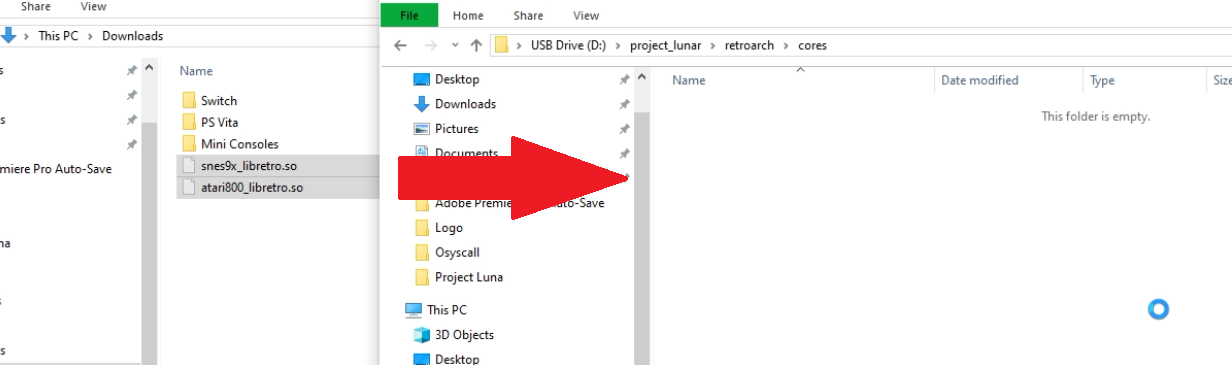Open recent locations dropdown arrow

(x=455, y=45)
